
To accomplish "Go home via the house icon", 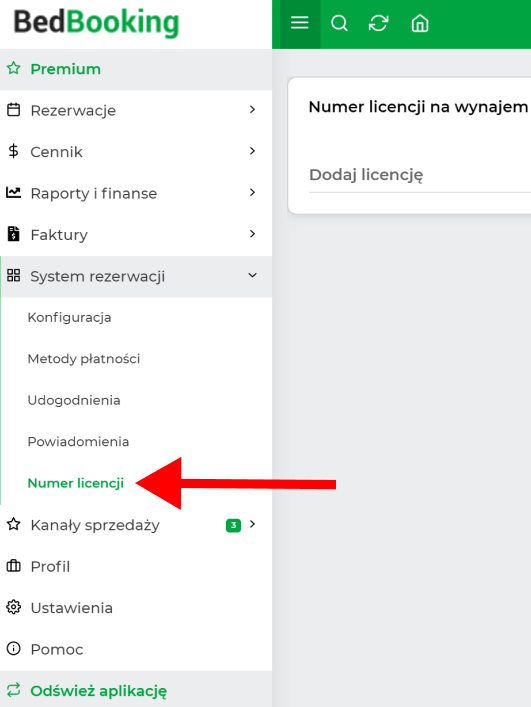I will click(420, 23).
